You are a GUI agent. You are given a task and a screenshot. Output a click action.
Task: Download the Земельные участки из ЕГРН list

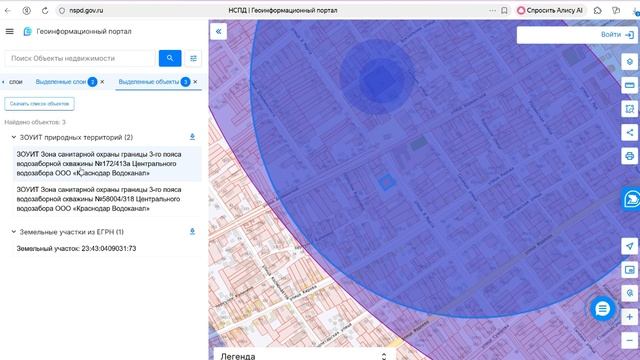192,232
